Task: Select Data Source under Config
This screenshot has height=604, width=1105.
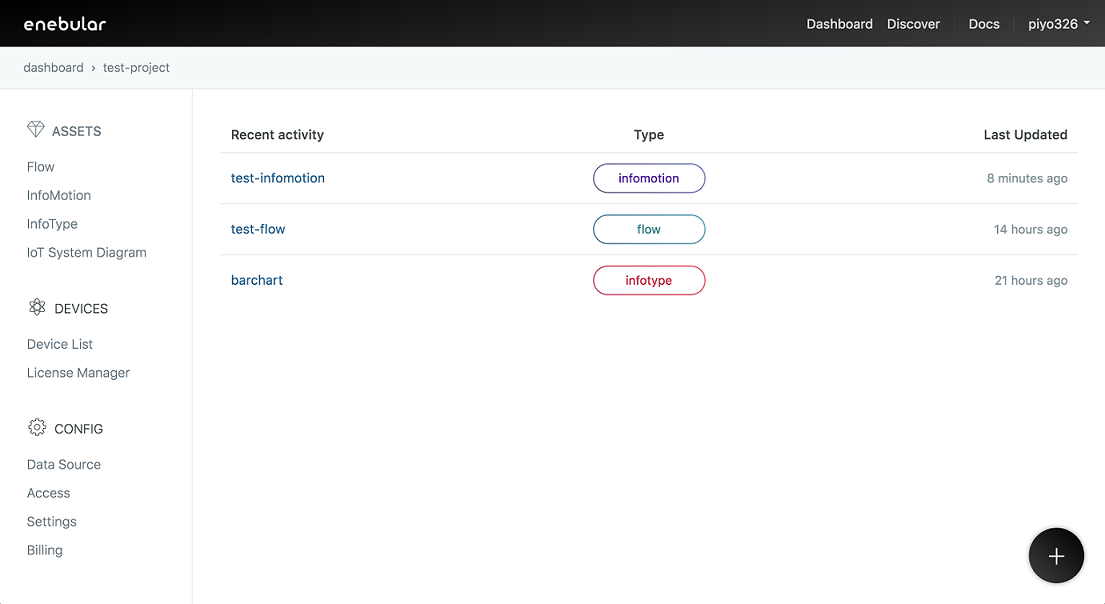Action: pos(64,464)
